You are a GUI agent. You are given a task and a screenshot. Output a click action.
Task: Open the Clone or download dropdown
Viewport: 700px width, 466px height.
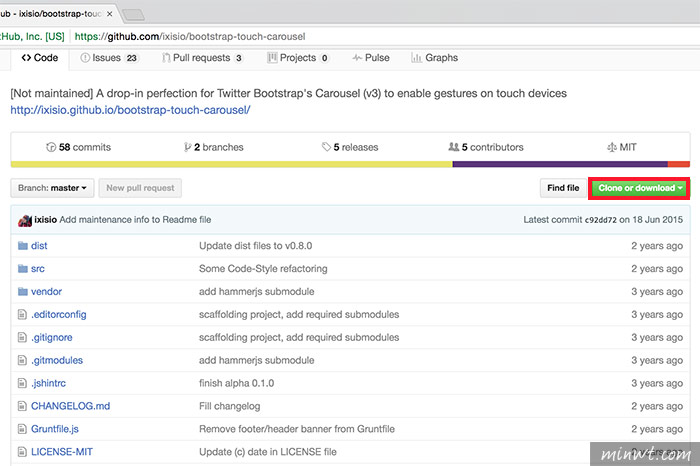[639, 188]
